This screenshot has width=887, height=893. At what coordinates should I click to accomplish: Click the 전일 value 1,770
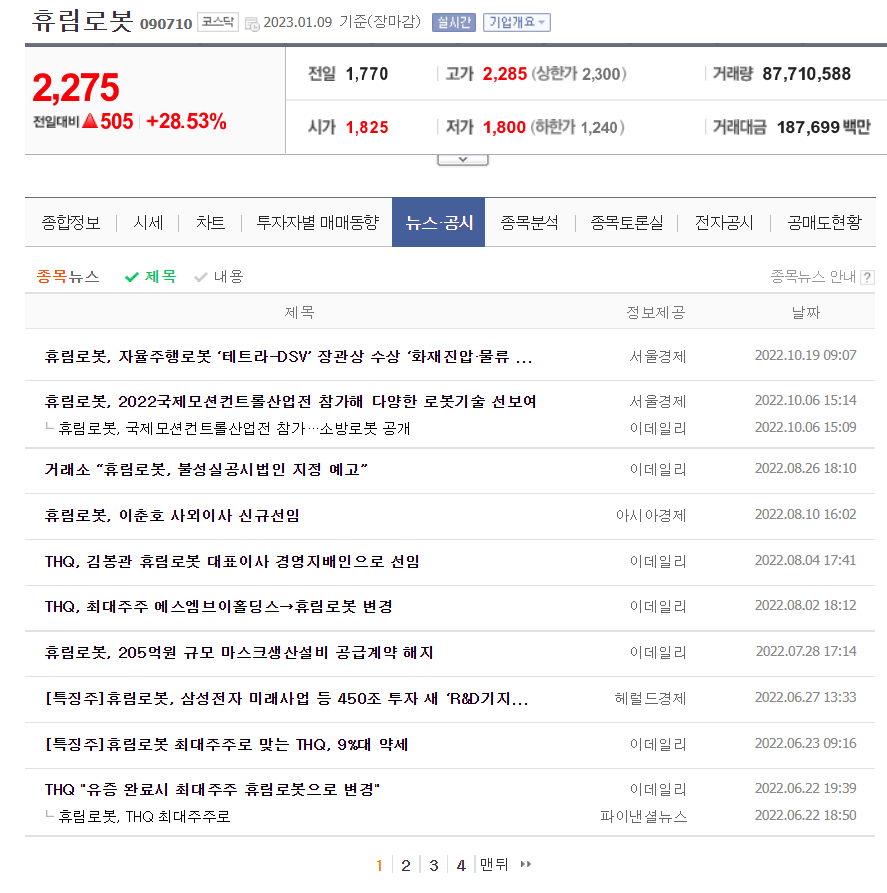tap(367, 74)
